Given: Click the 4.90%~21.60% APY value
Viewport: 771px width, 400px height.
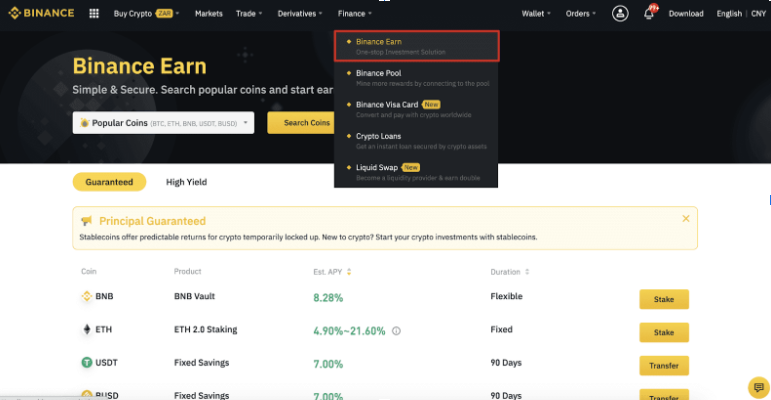Looking at the screenshot, I should click(349, 331).
